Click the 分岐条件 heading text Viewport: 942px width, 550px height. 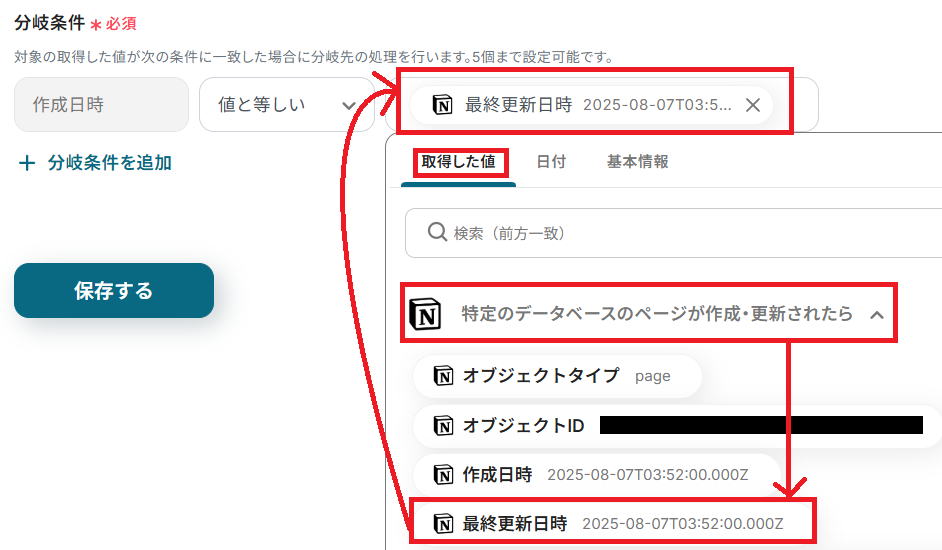(50, 23)
